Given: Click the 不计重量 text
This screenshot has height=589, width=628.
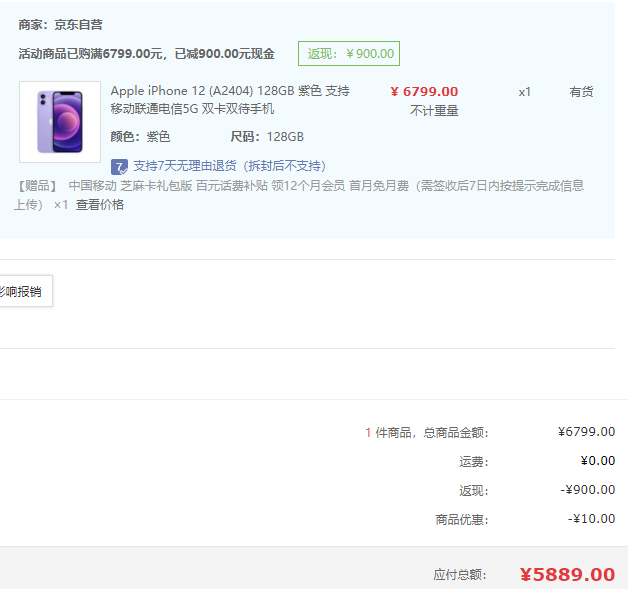Looking at the screenshot, I should pyautogui.click(x=434, y=111).
